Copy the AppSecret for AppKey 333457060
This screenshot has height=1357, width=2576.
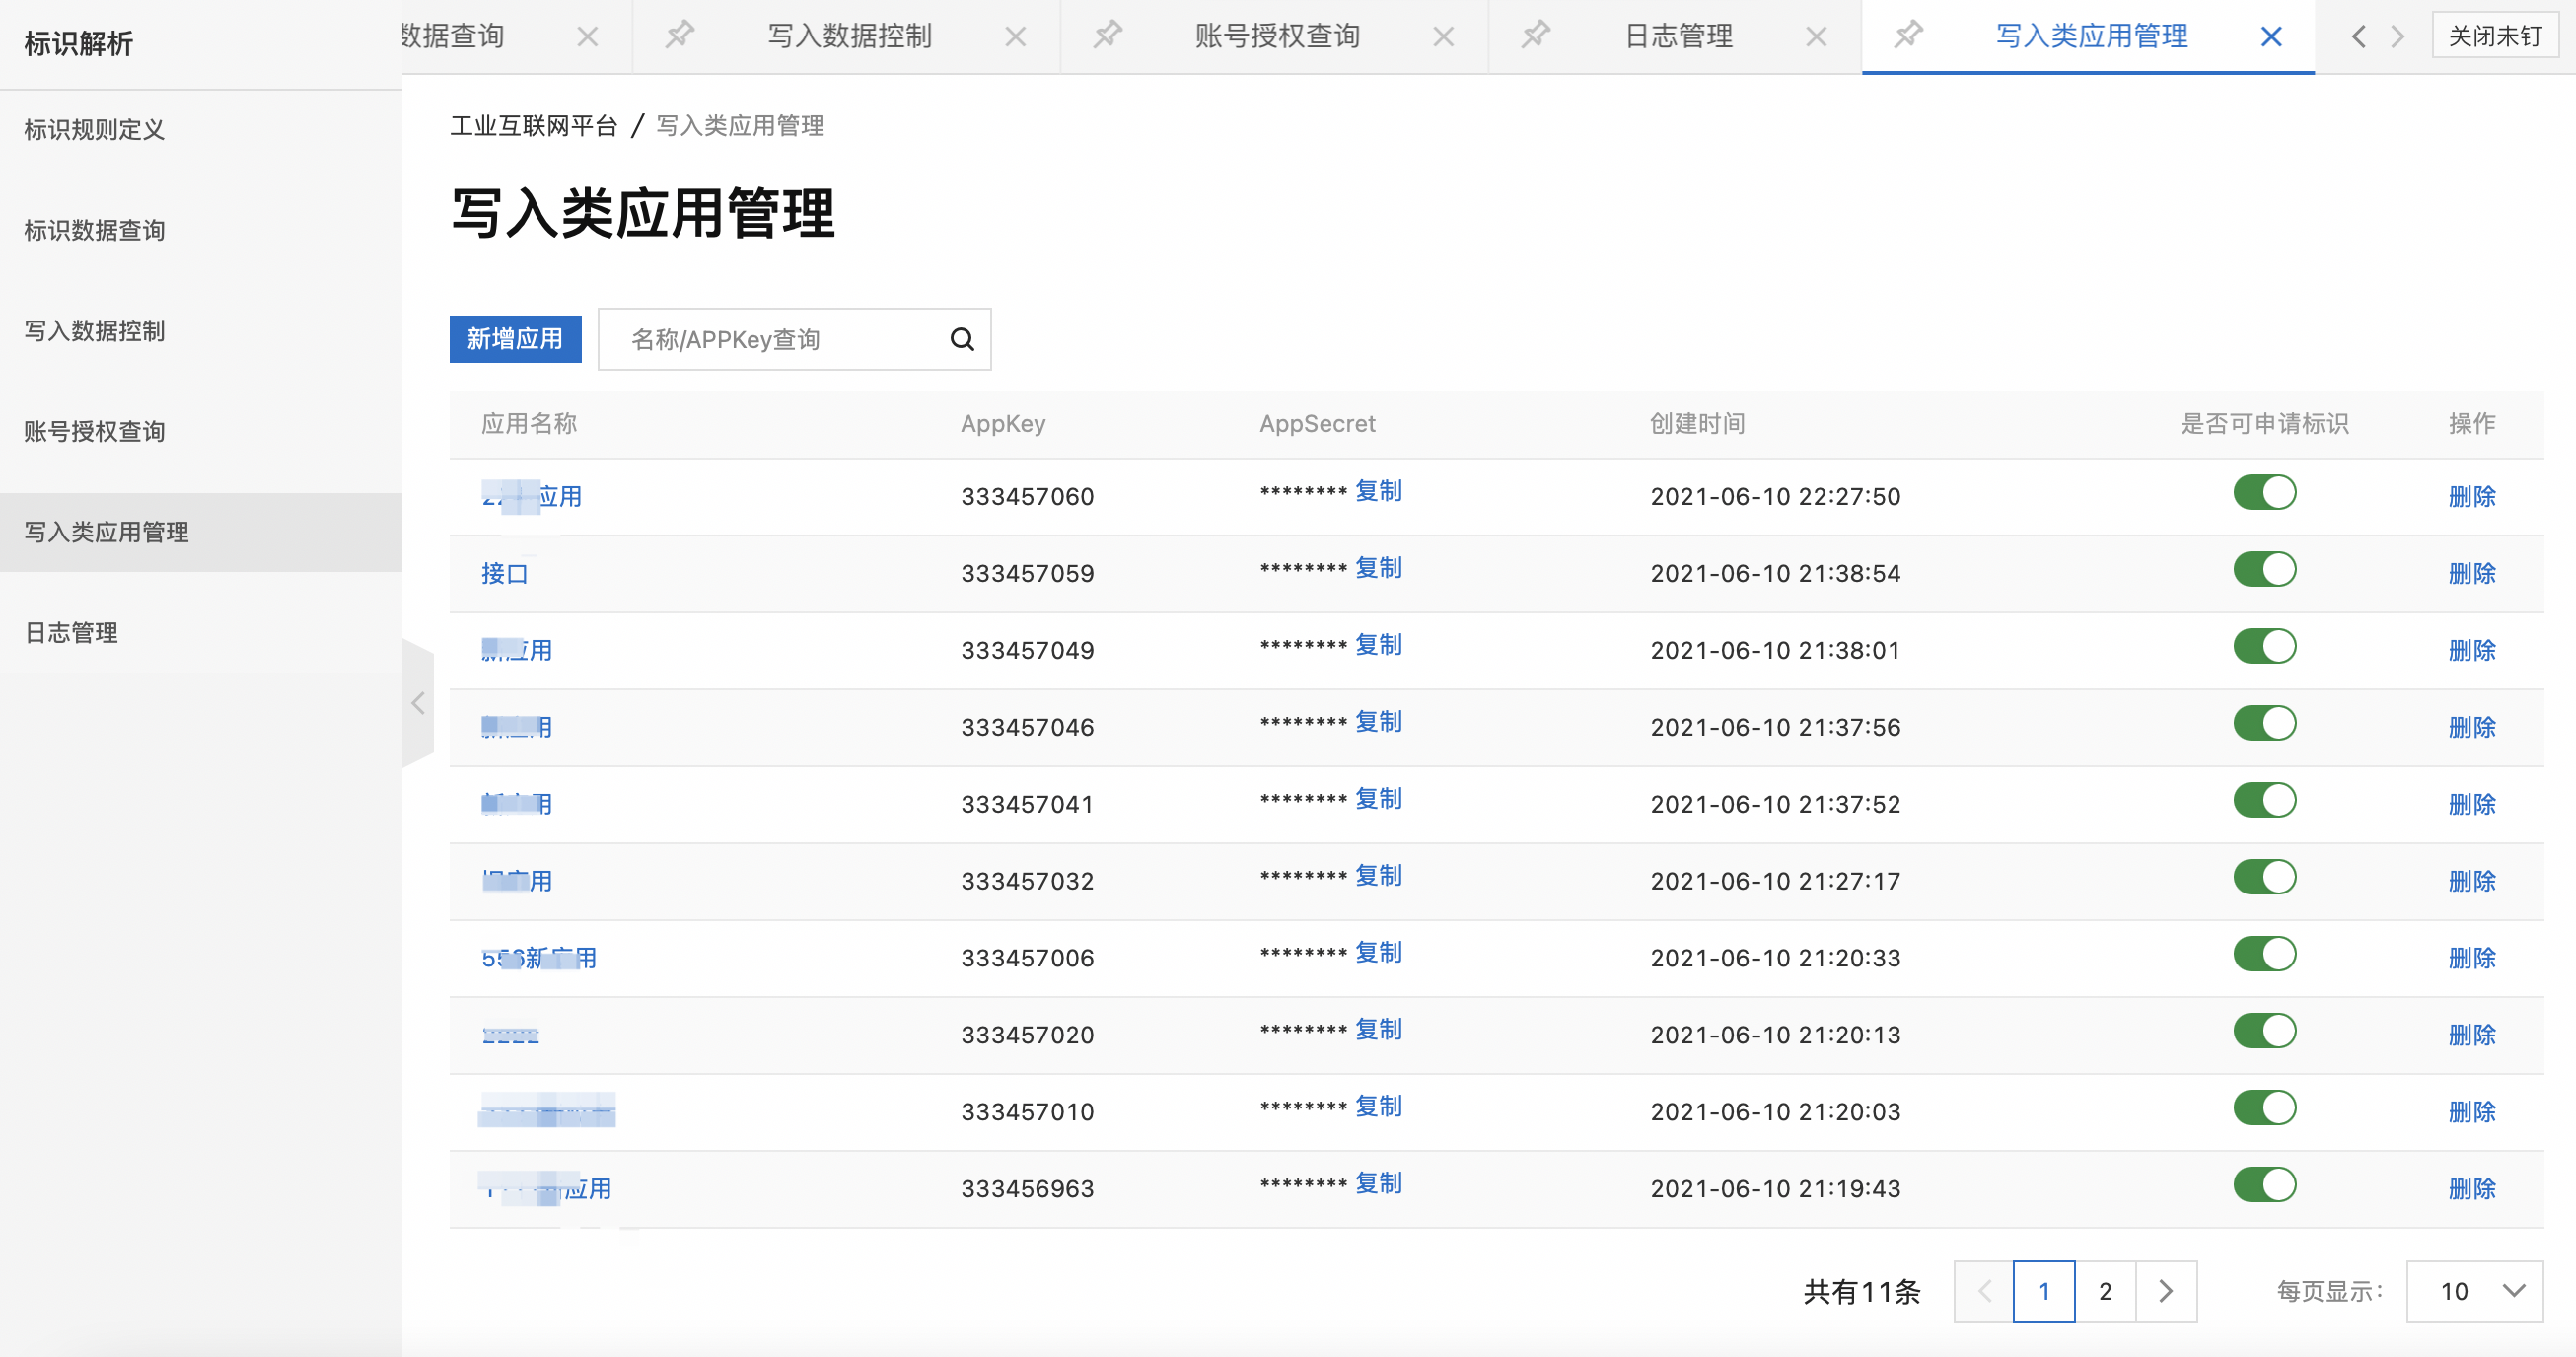pos(1379,491)
